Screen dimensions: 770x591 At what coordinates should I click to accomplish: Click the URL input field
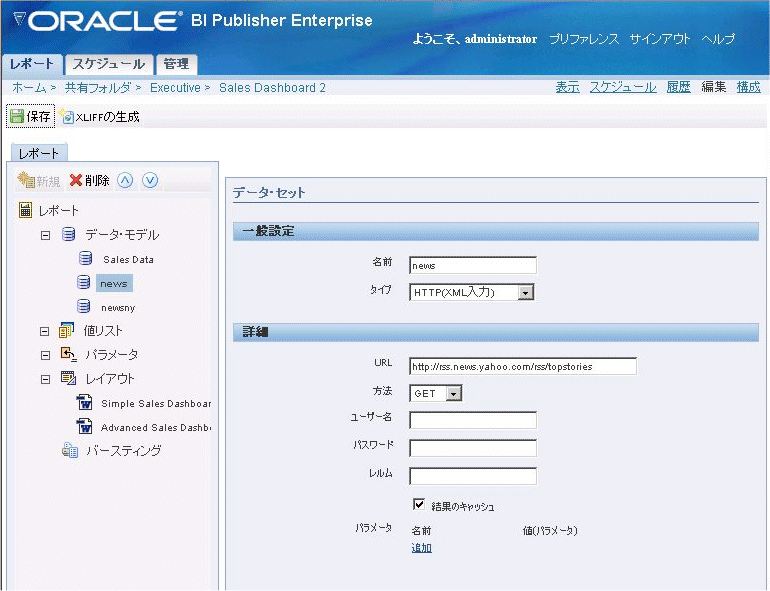[x=523, y=366]
